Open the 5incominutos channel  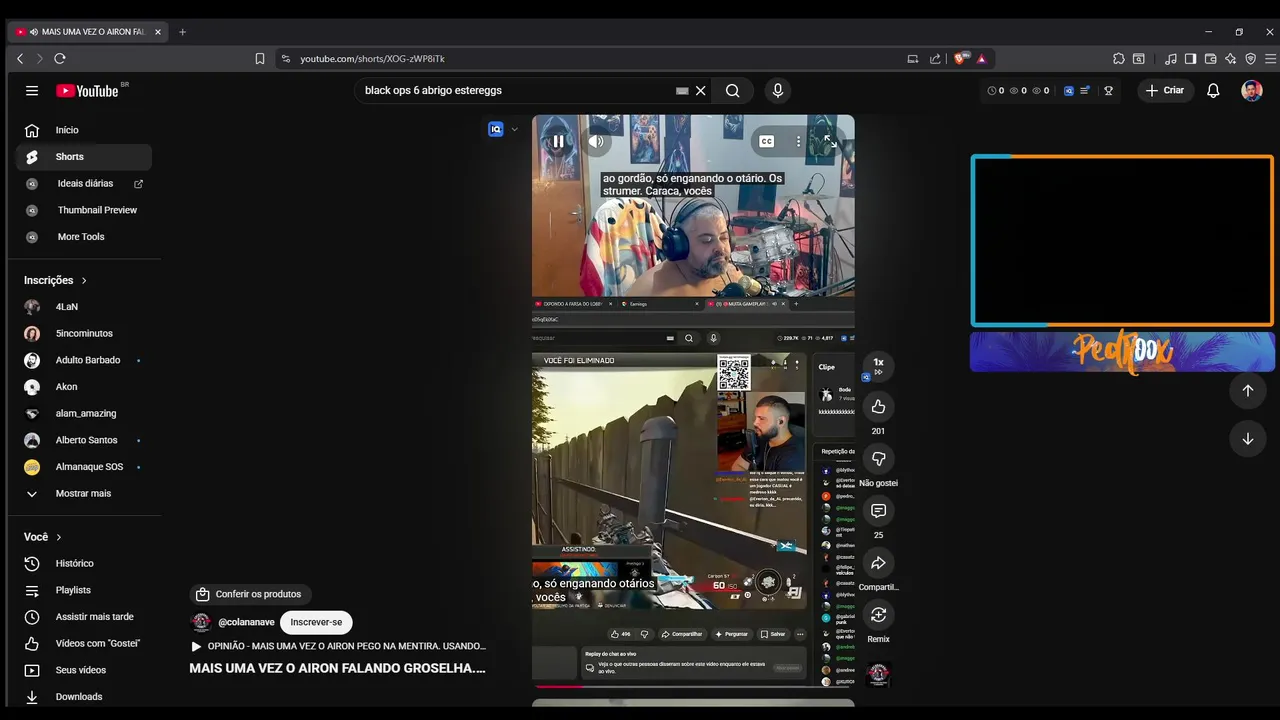84,334
